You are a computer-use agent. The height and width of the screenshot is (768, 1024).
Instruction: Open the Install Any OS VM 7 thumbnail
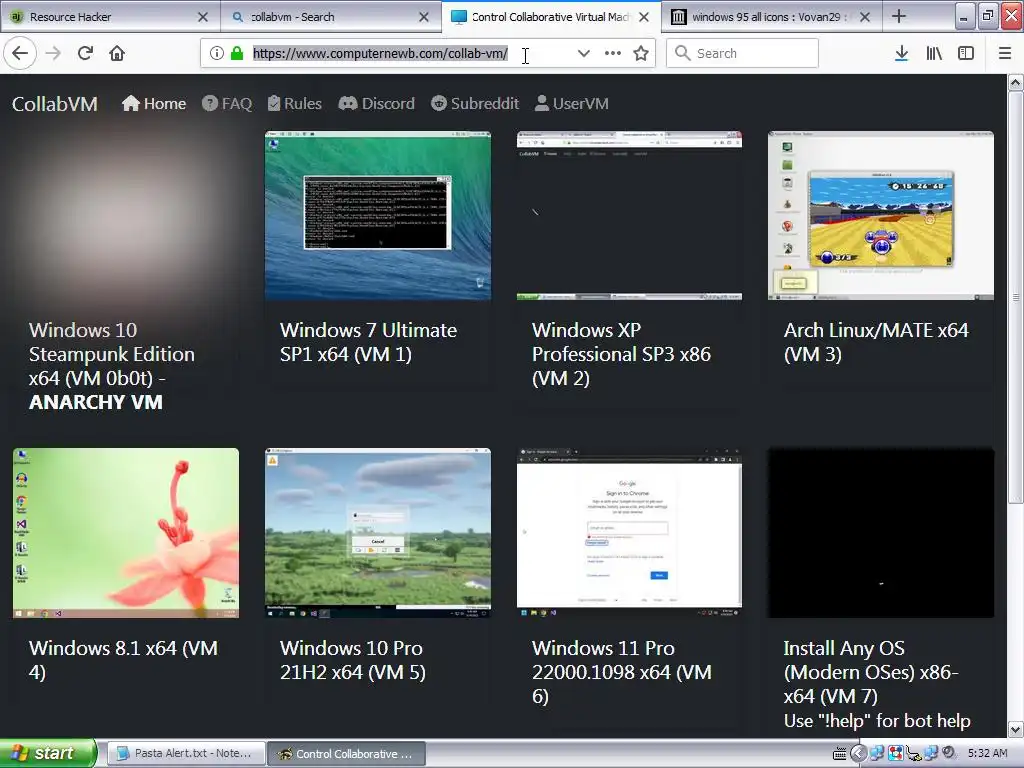point(881,533)
